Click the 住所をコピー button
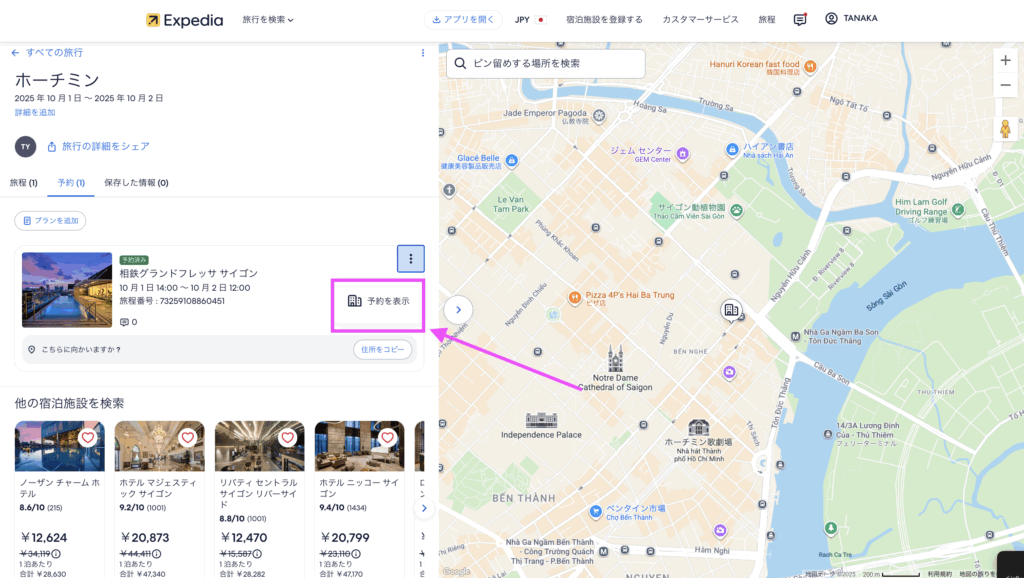This screenshot has height=578, width=1024. [x=382, y=350]
